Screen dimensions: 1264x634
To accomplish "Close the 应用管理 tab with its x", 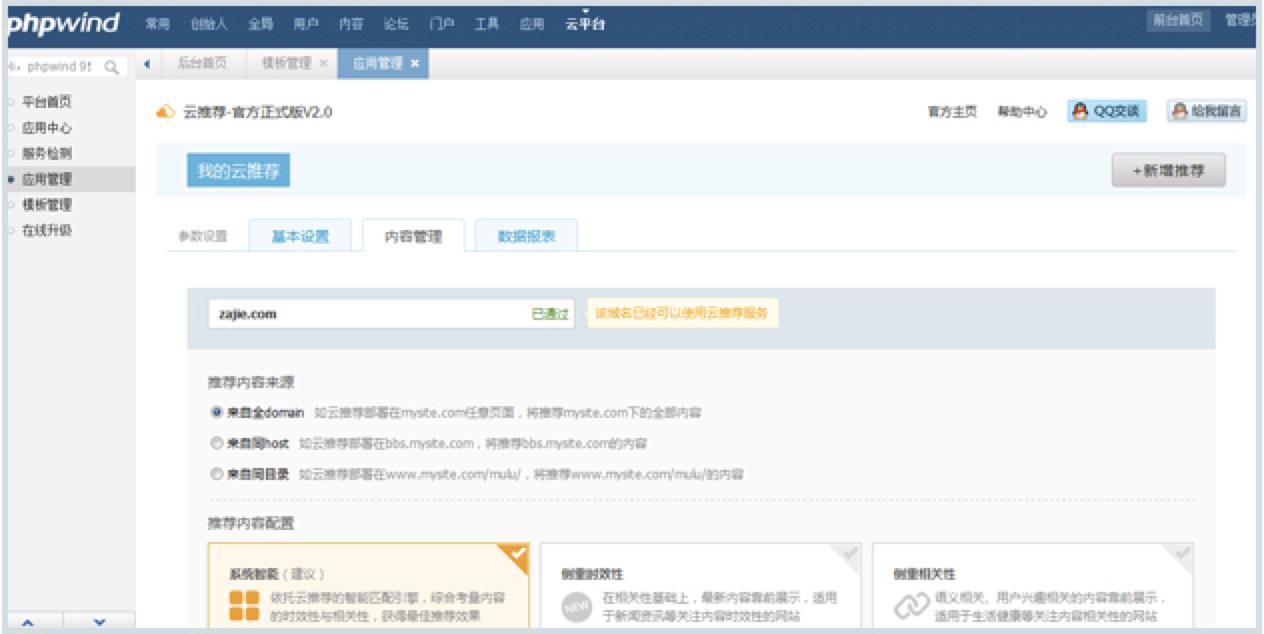I will 415,63.
